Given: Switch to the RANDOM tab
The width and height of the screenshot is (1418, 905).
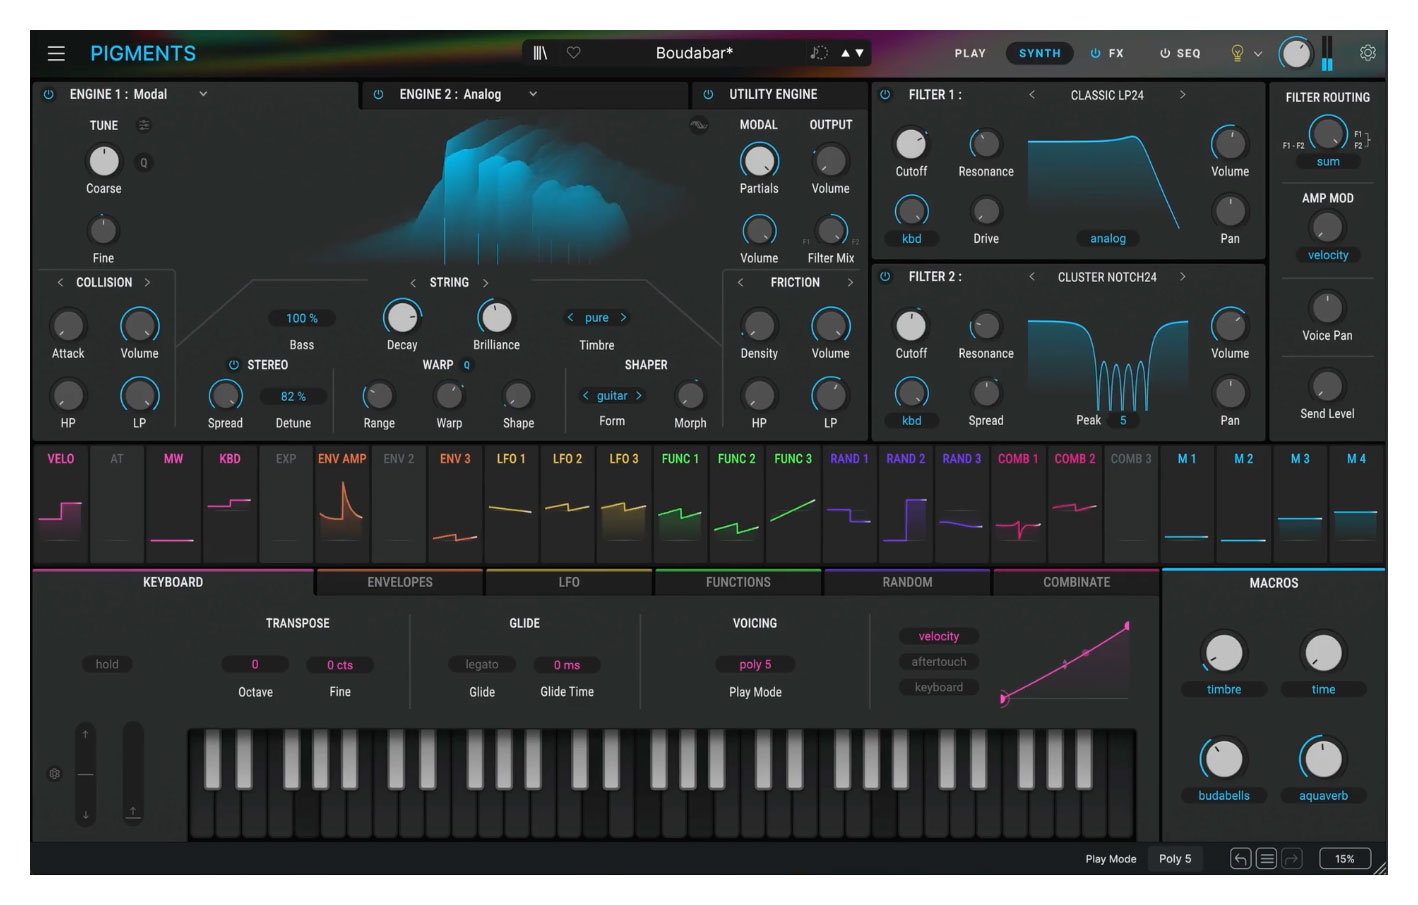Looking at the screenshot, I should click(907, 582).
